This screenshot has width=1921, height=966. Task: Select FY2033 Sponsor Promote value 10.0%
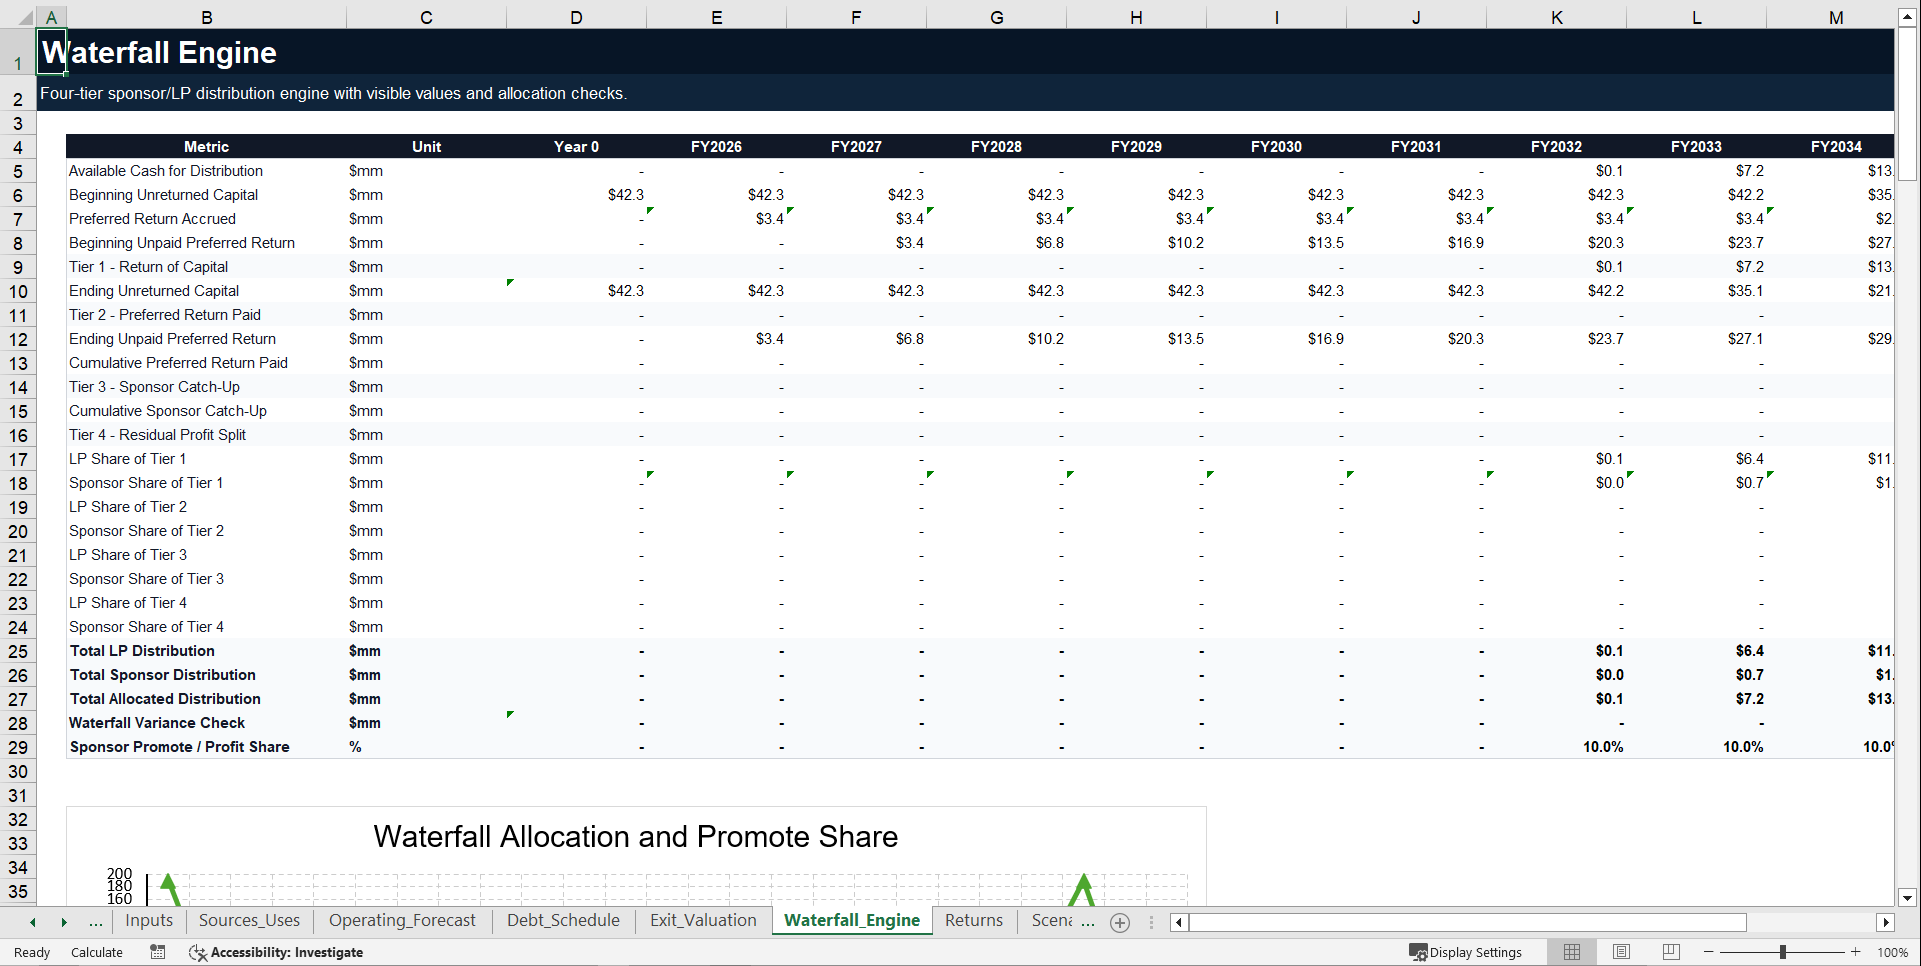tap(1696, 747)
